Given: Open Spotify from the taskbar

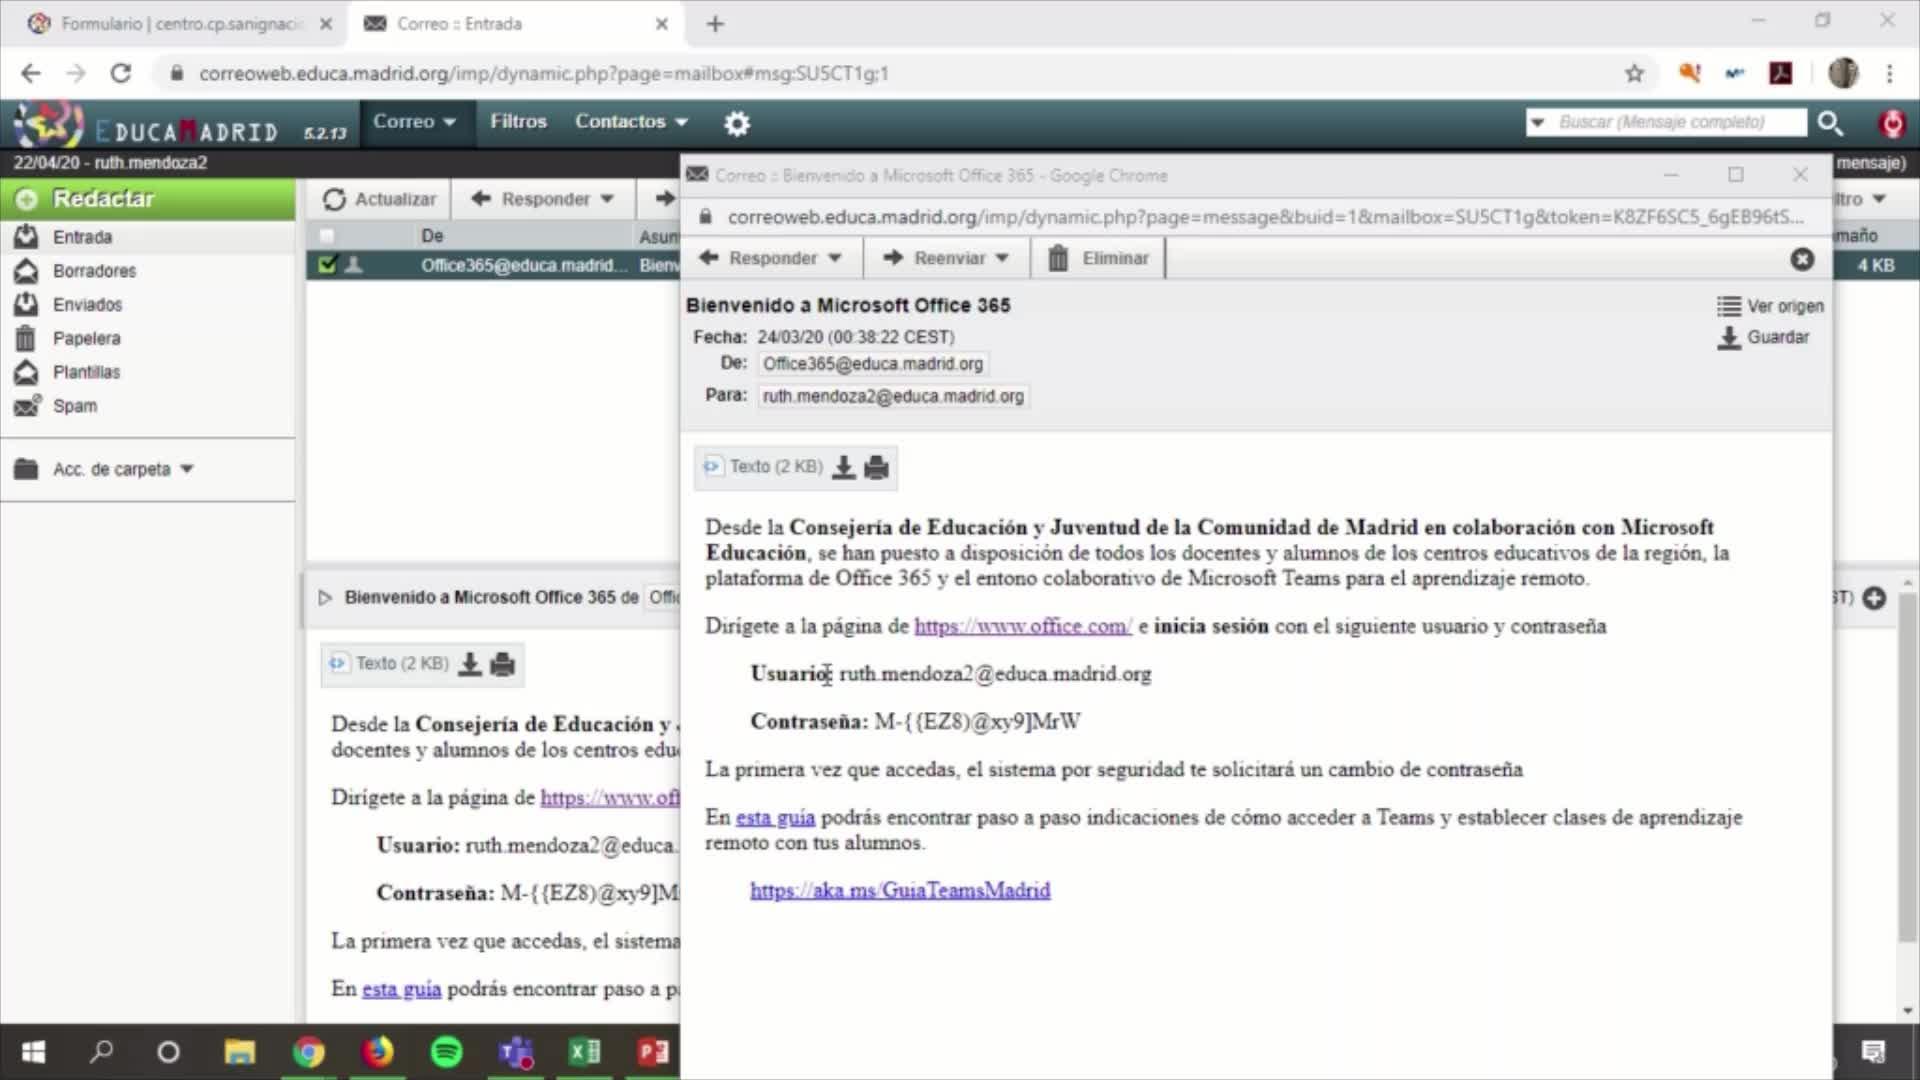Looking at the screenshot, I should click(x=446, y=1052).
